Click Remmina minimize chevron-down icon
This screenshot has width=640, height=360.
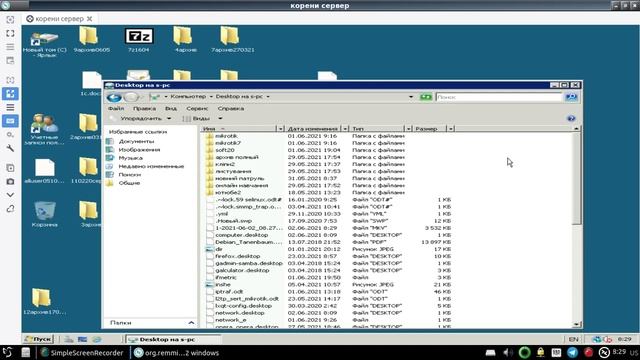coord(10,195)
